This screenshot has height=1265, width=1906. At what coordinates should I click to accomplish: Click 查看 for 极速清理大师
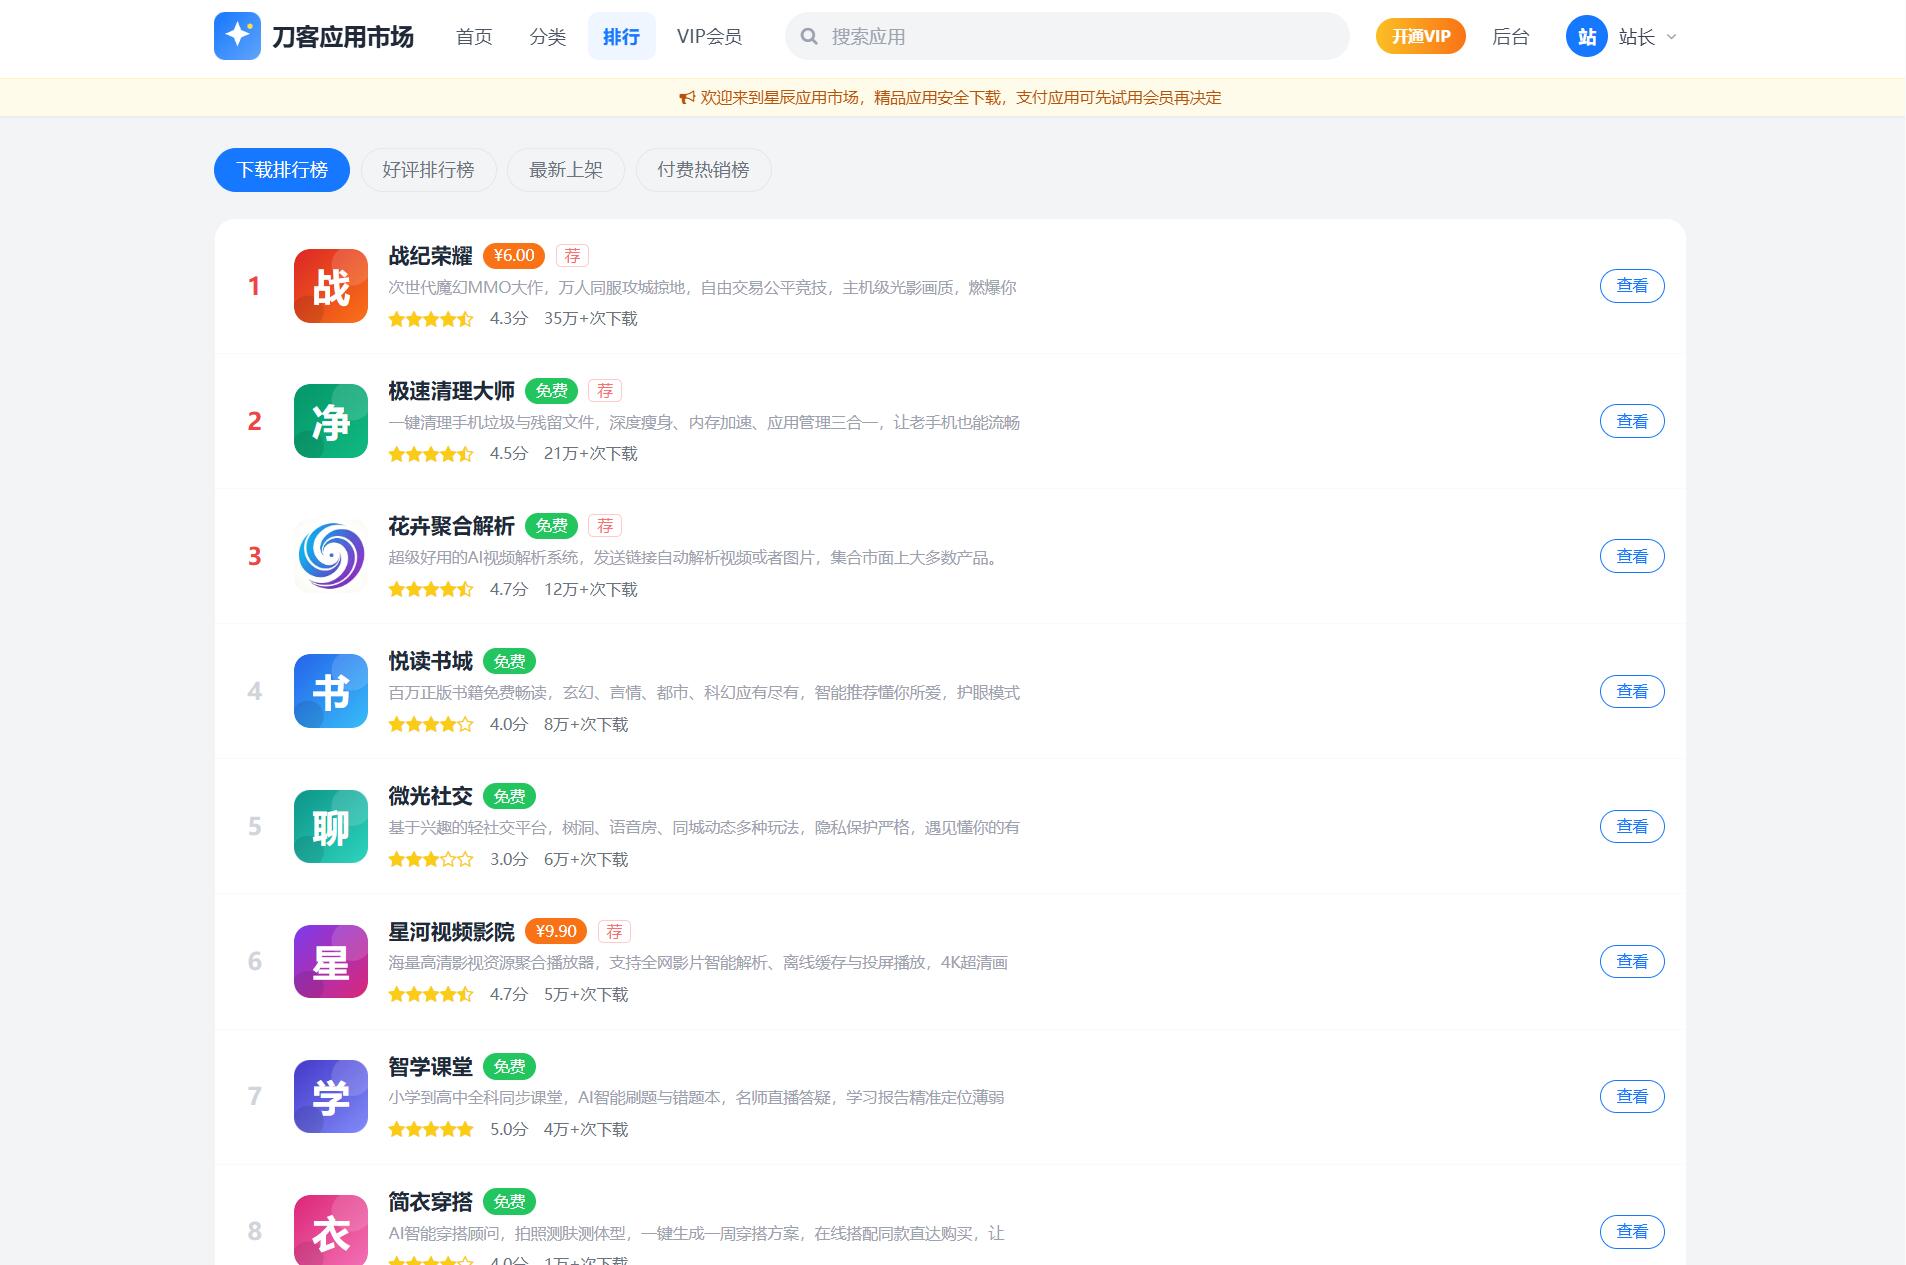1632,421
